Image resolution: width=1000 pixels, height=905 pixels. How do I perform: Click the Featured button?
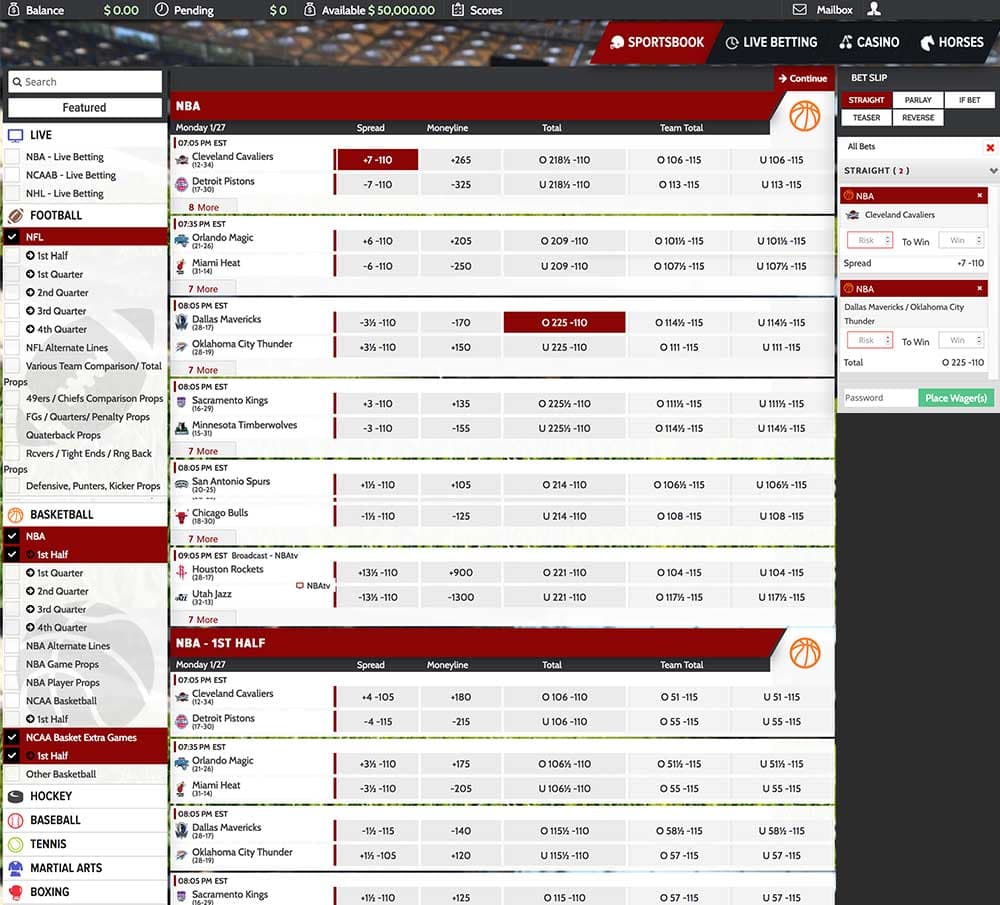[84, 108]
